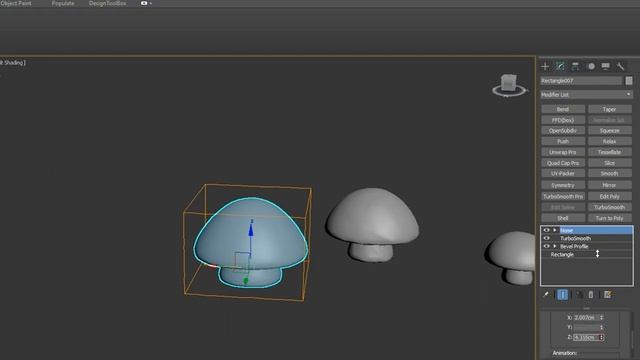Apply the Symmetry modifier button
Viewport: 640px width, 360px height.
pyautogui.click(x=563, y=185)
